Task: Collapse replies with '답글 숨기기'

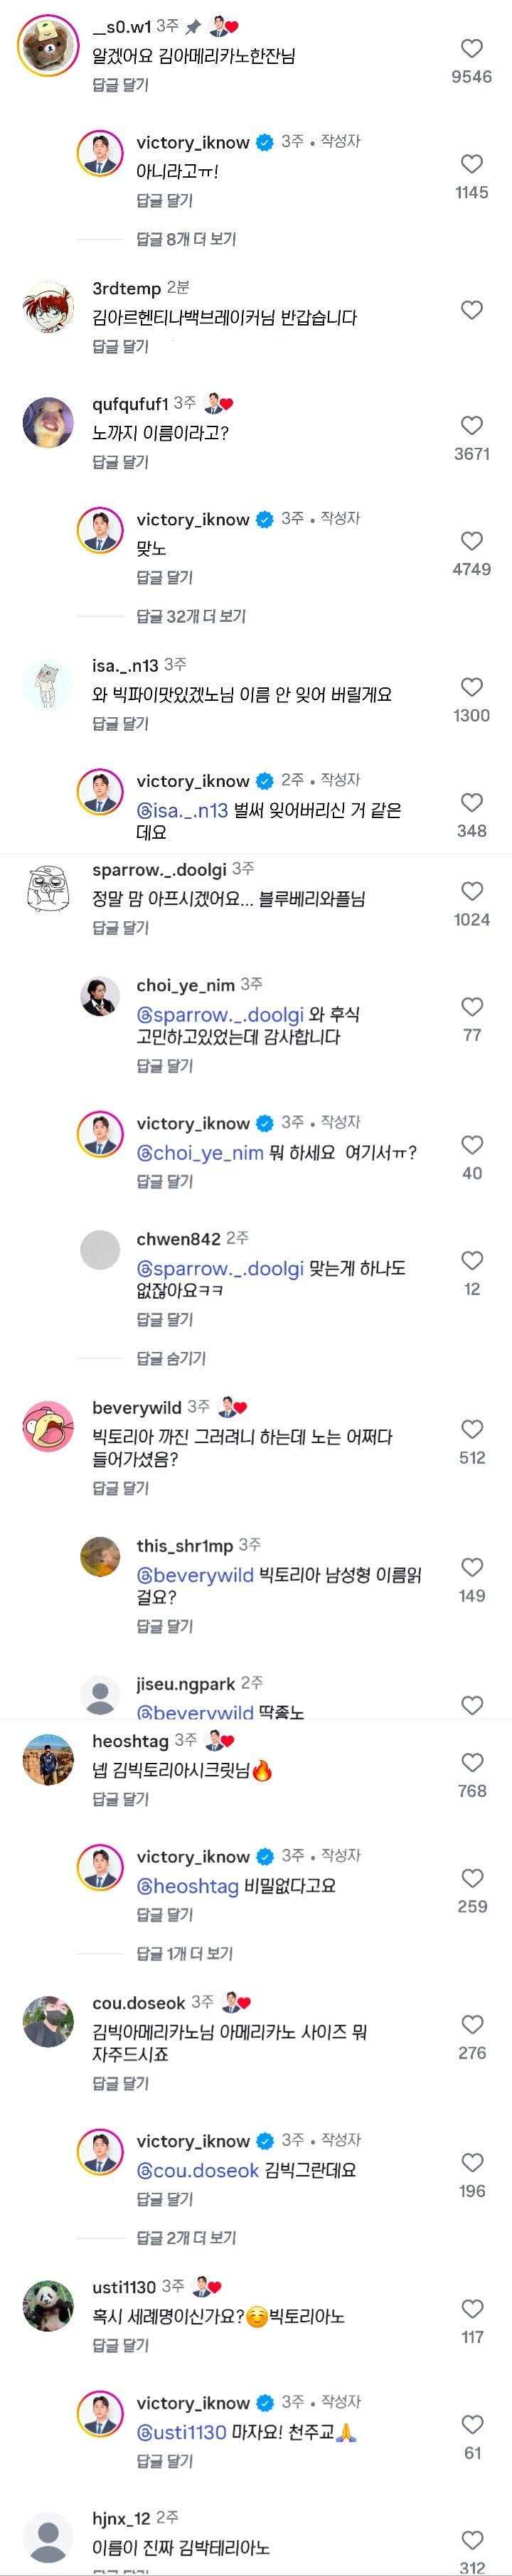Action: (171, 1358)
